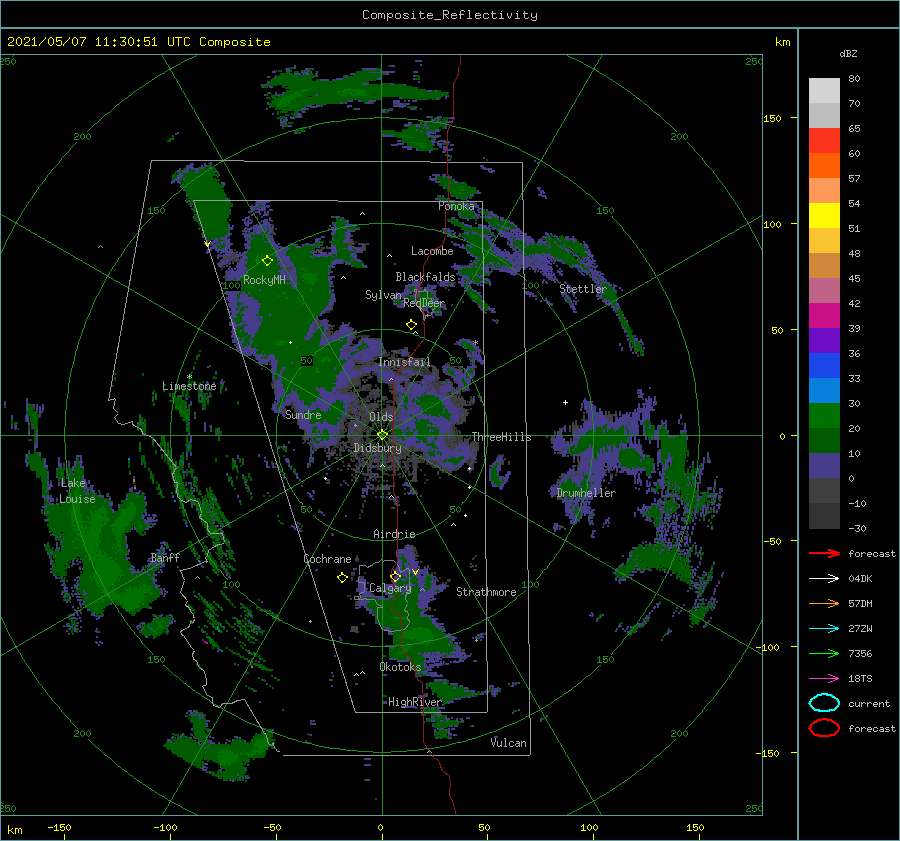
Task: Click the yellow diamond marker above Calgary label
Action: (395, 576)
